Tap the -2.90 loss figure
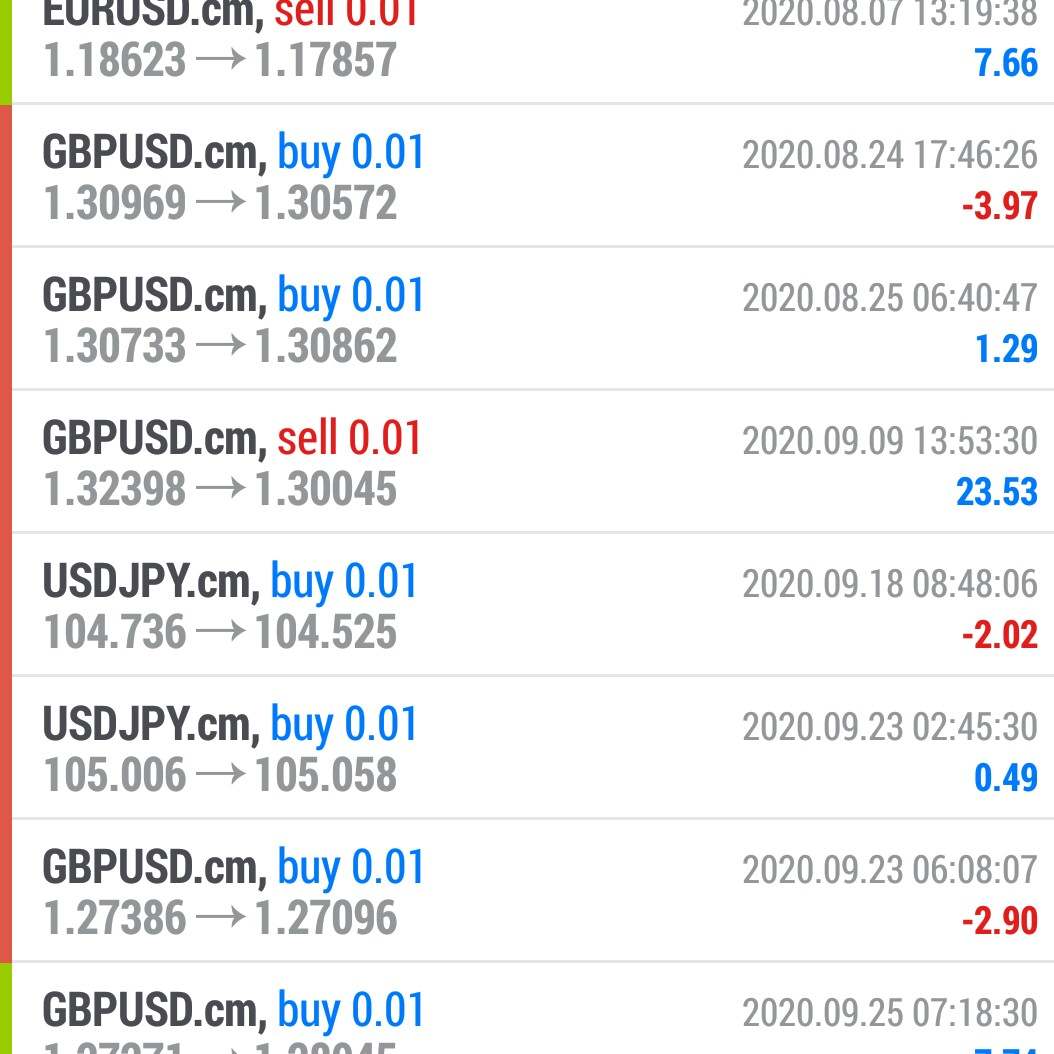 tap(1000, 921)
